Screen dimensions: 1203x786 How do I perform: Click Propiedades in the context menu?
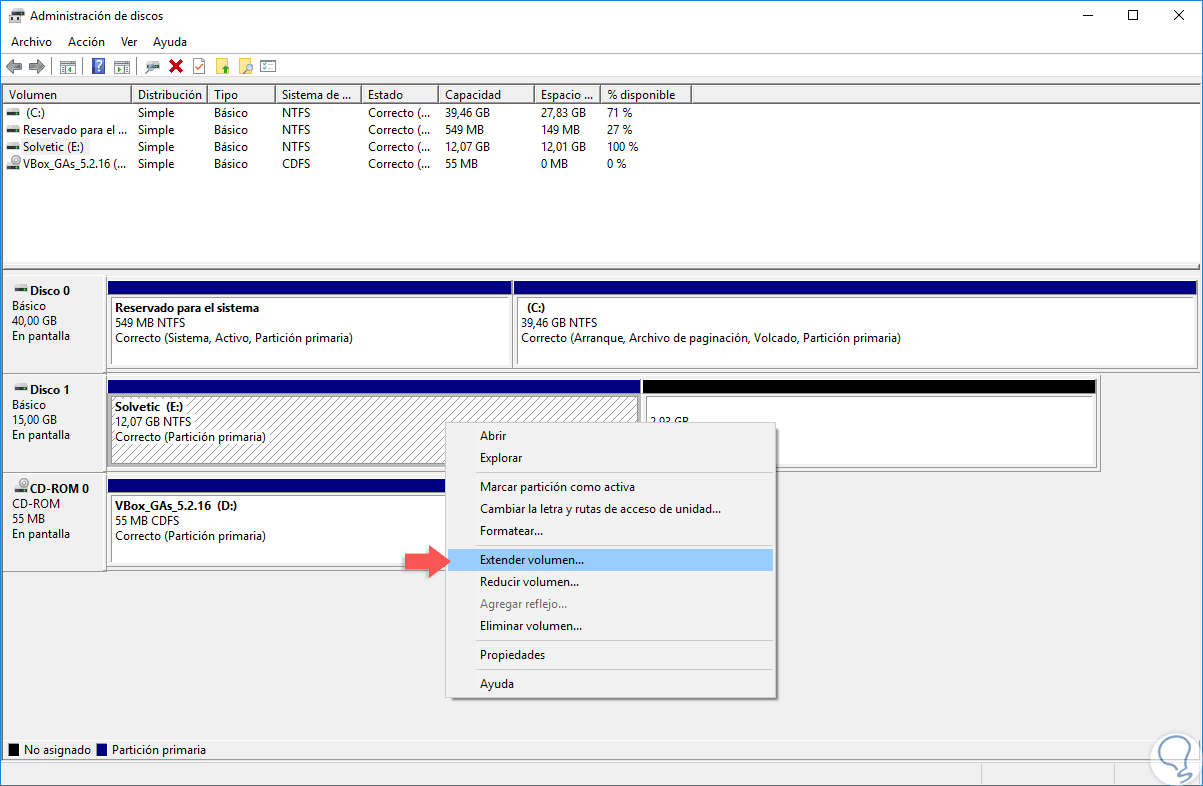512,655
